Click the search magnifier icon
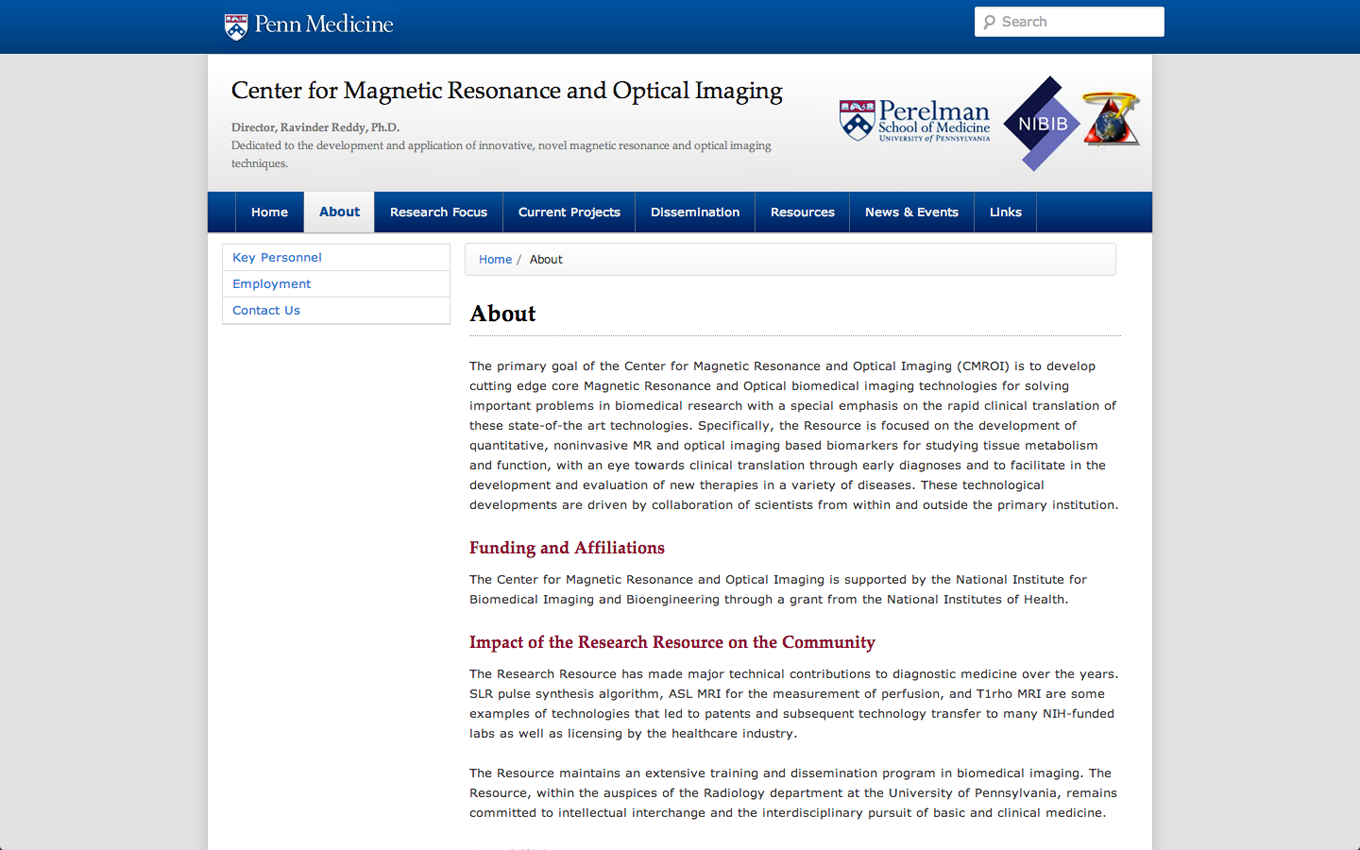This screenshot has width=1360, height=850. [x=989, y=22]
